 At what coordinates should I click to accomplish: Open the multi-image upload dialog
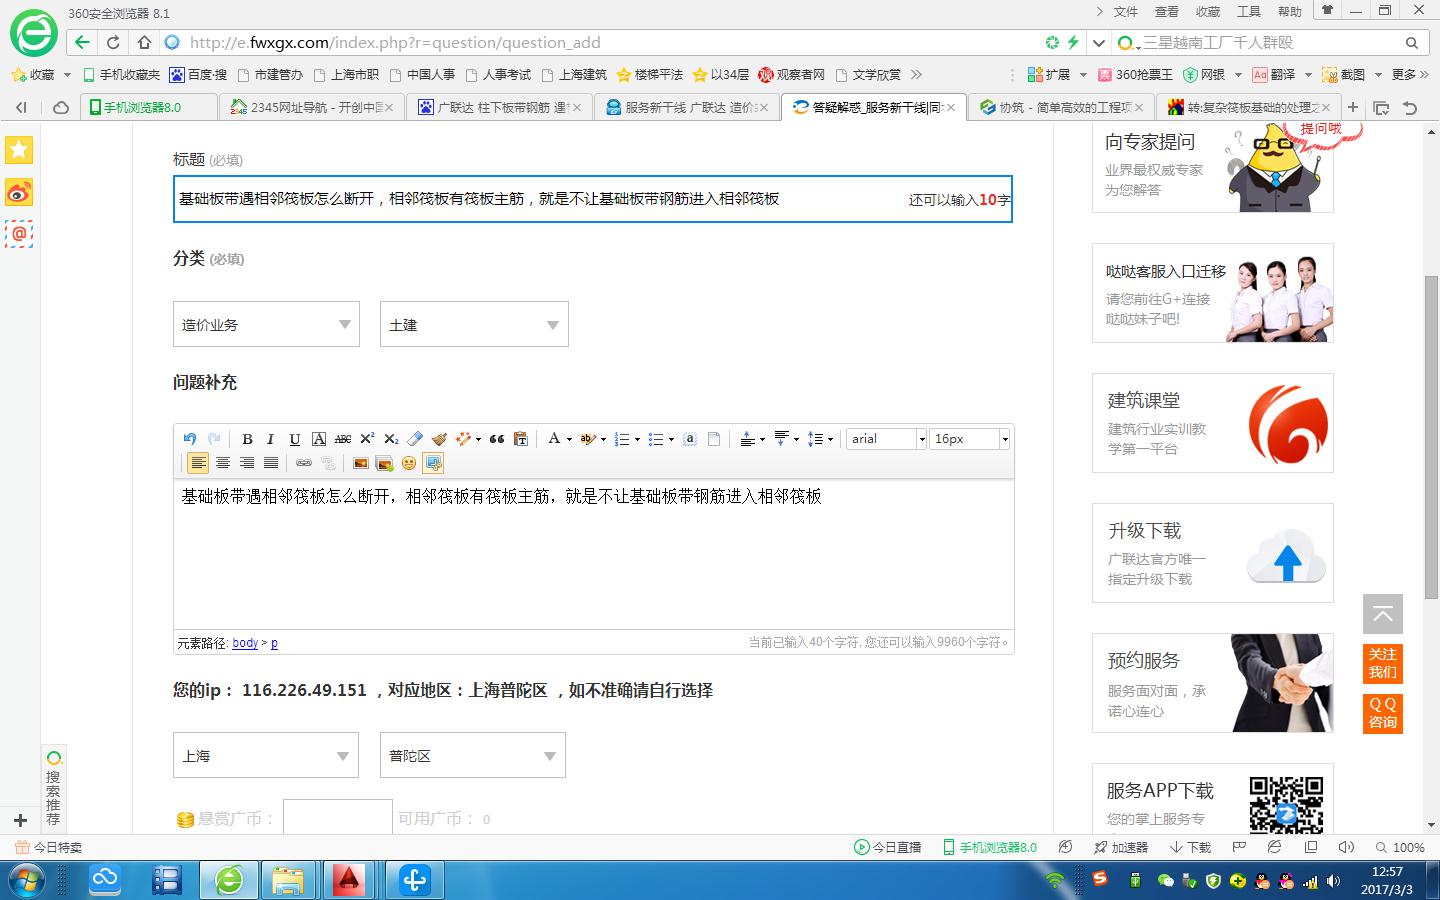[x=384, y=463]
